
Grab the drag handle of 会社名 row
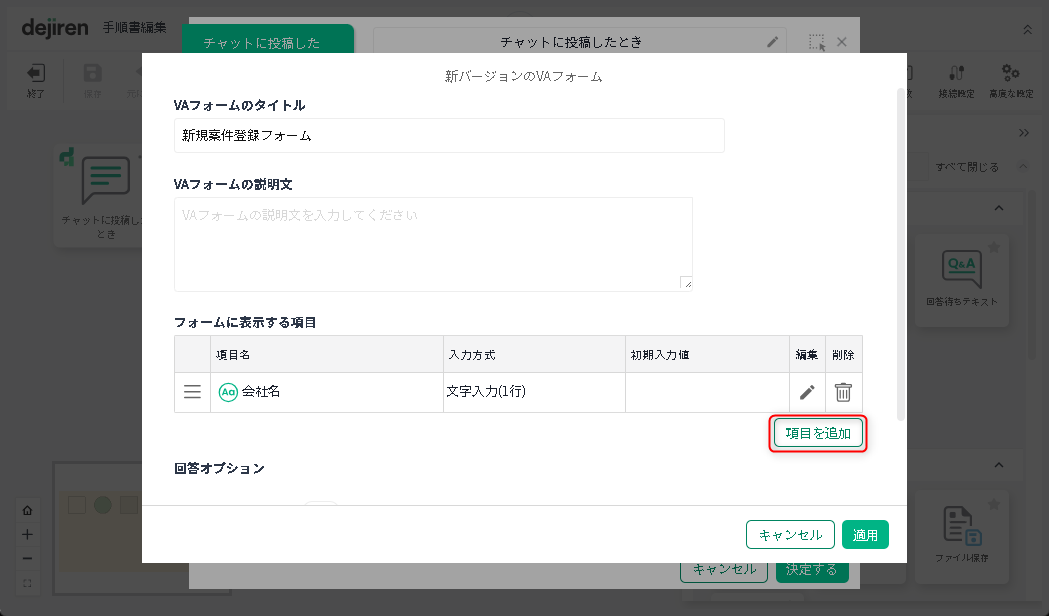click(x=192, y=392)
